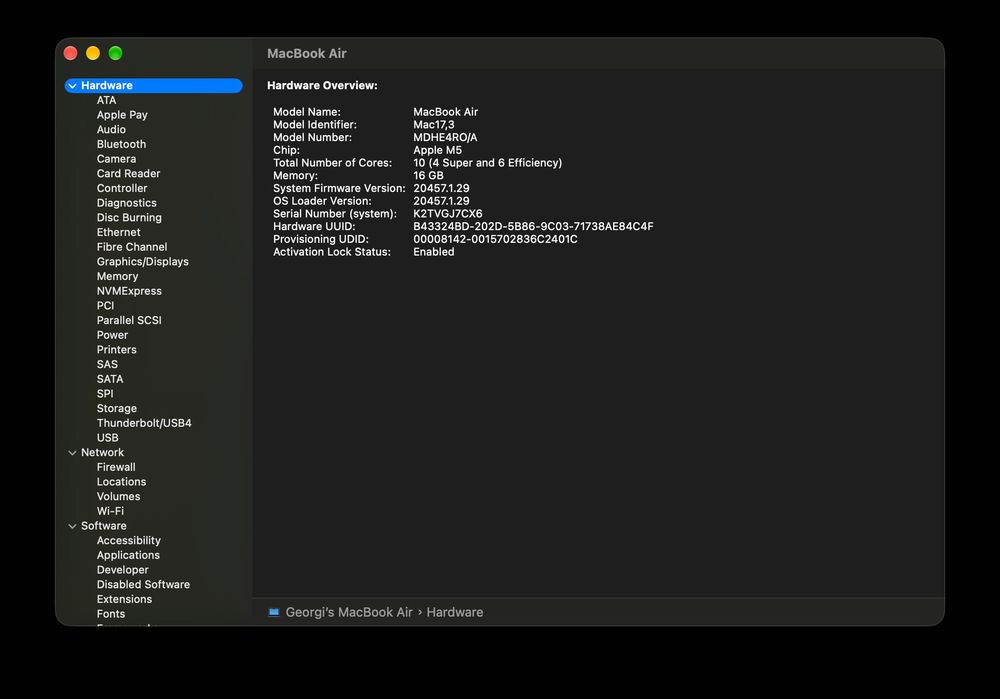
Task: Open the Audio hardware section
Action: (111, 129)
